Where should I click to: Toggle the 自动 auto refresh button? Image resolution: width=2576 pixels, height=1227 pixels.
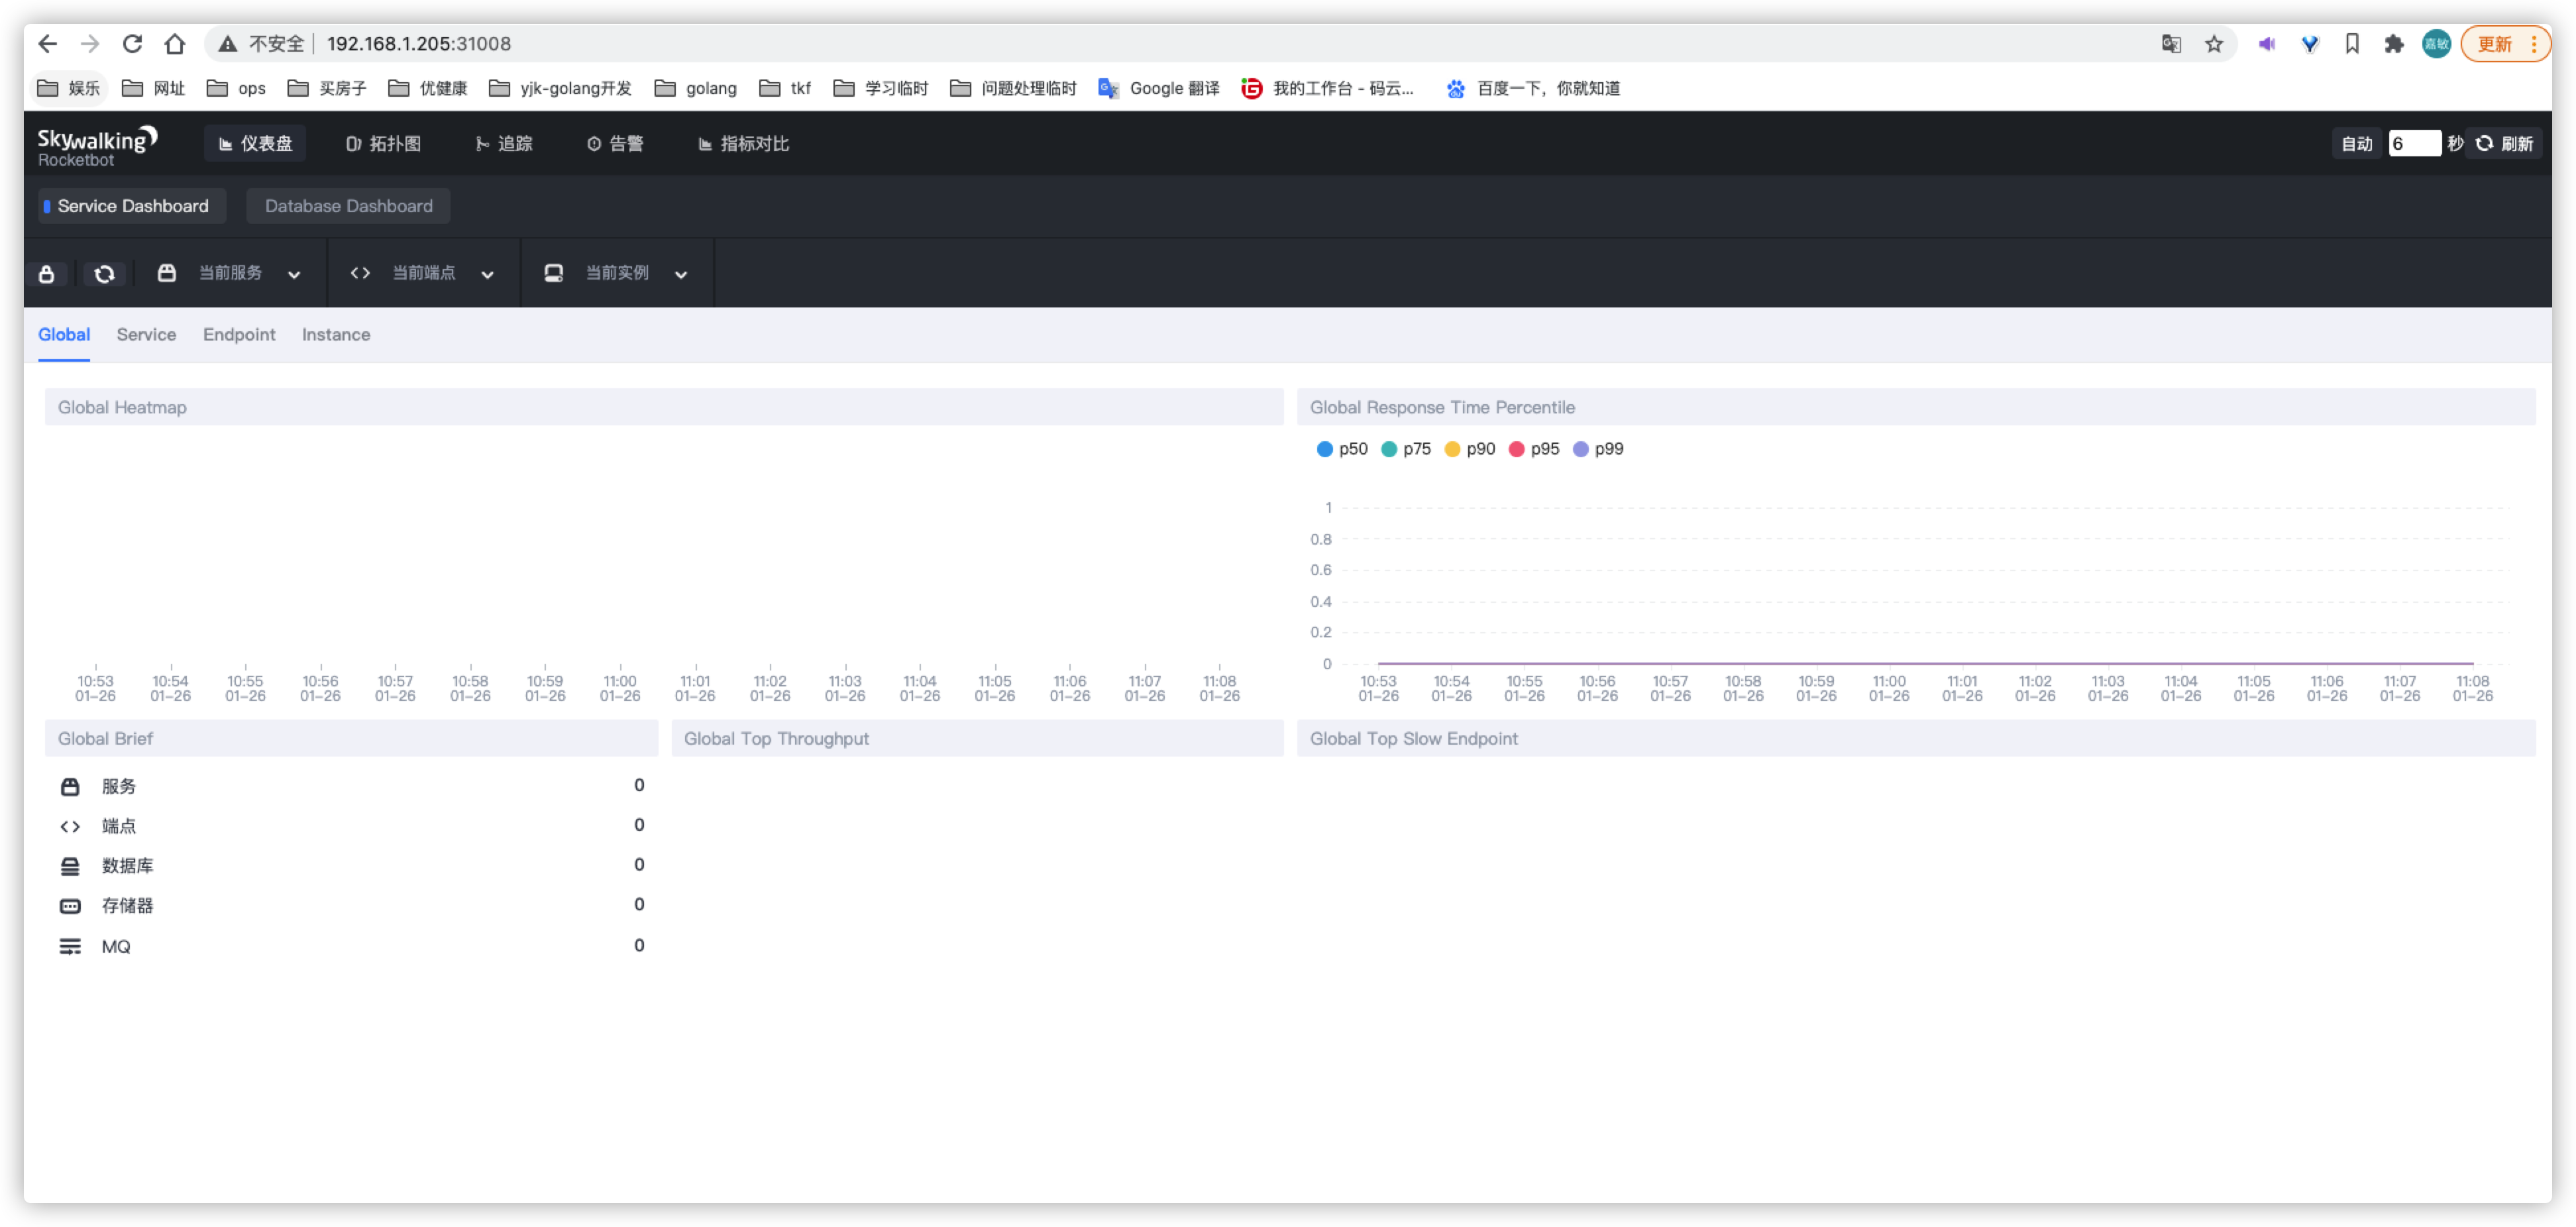tap(2356, 144)
